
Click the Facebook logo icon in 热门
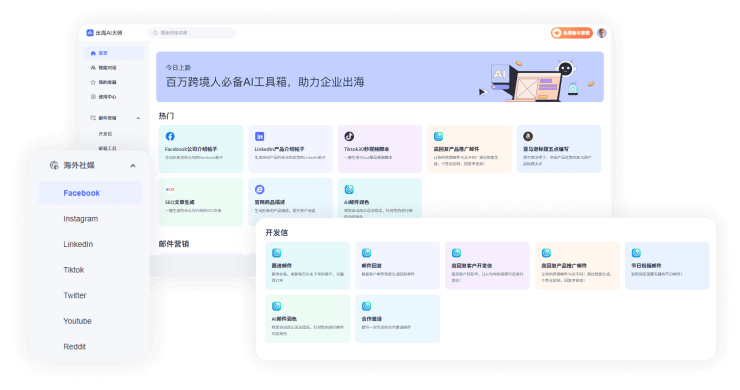click(x=170, y=136)
